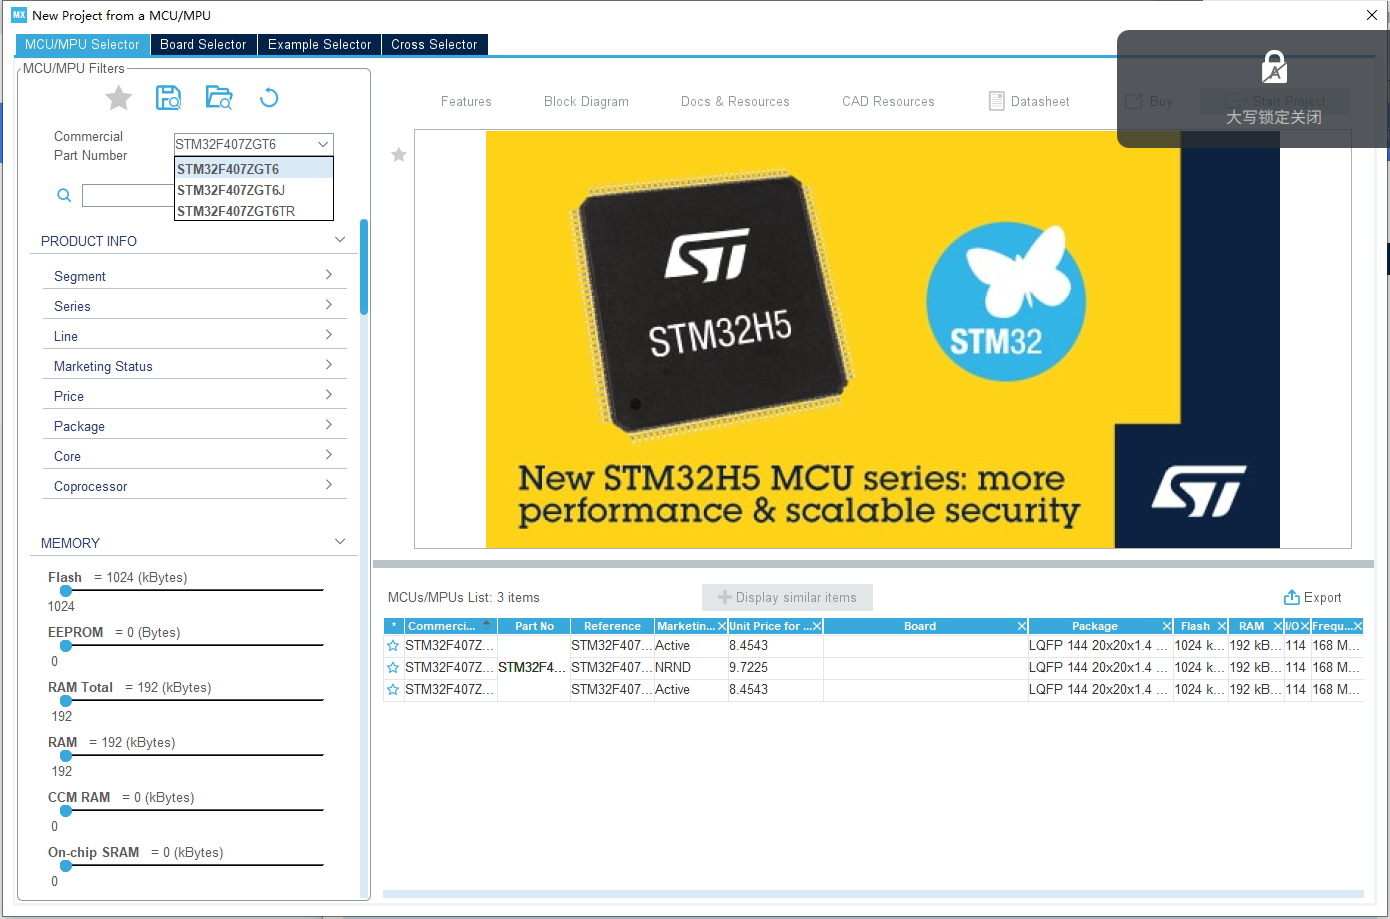Choose STM32F407ZGT6 from the dropdown list
The image size is (1390, 919).
[x=254, y=169]
